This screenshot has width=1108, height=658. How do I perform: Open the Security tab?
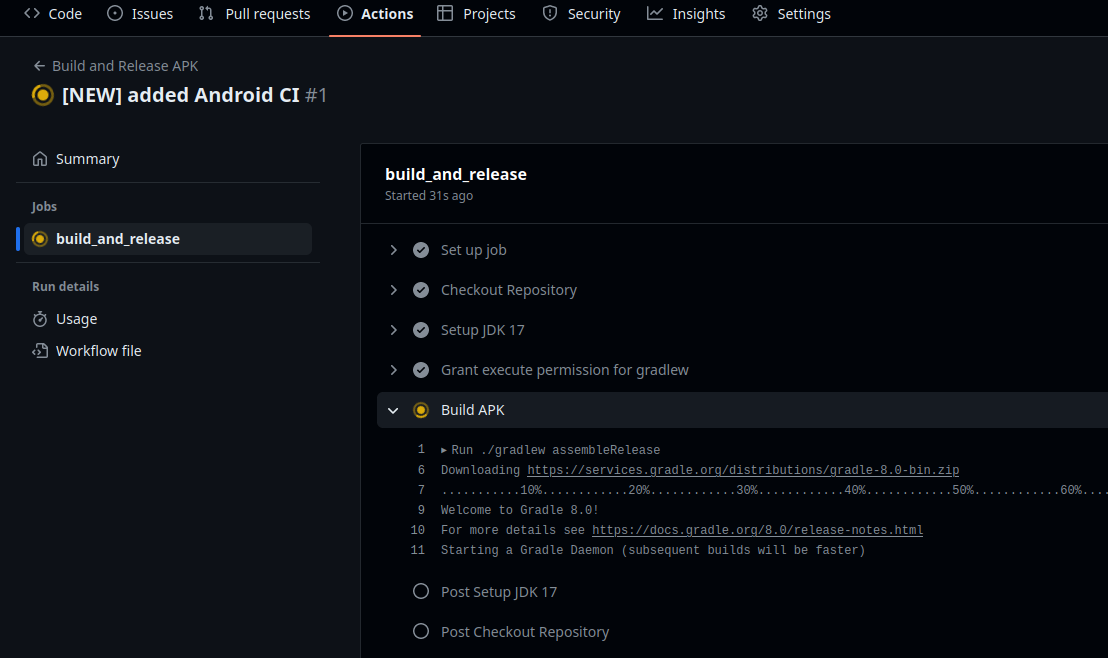click(x=582, y=14)
